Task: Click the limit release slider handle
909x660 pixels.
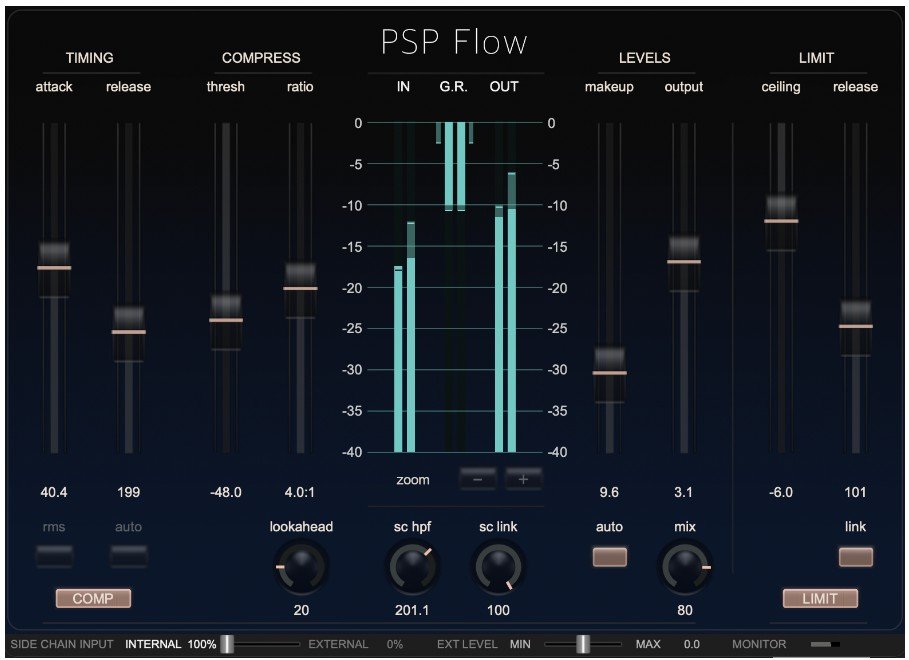Action: [856, 327]
